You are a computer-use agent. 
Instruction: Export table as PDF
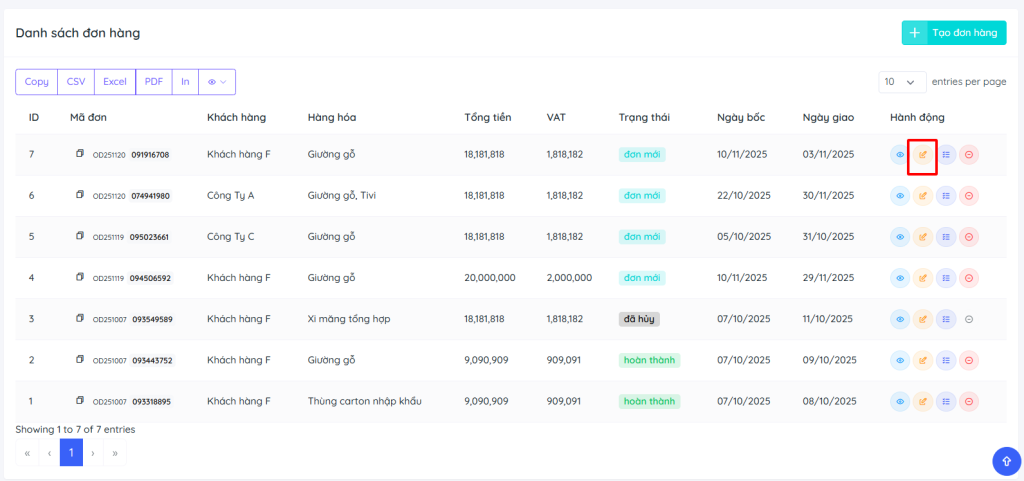click(154, 82)
